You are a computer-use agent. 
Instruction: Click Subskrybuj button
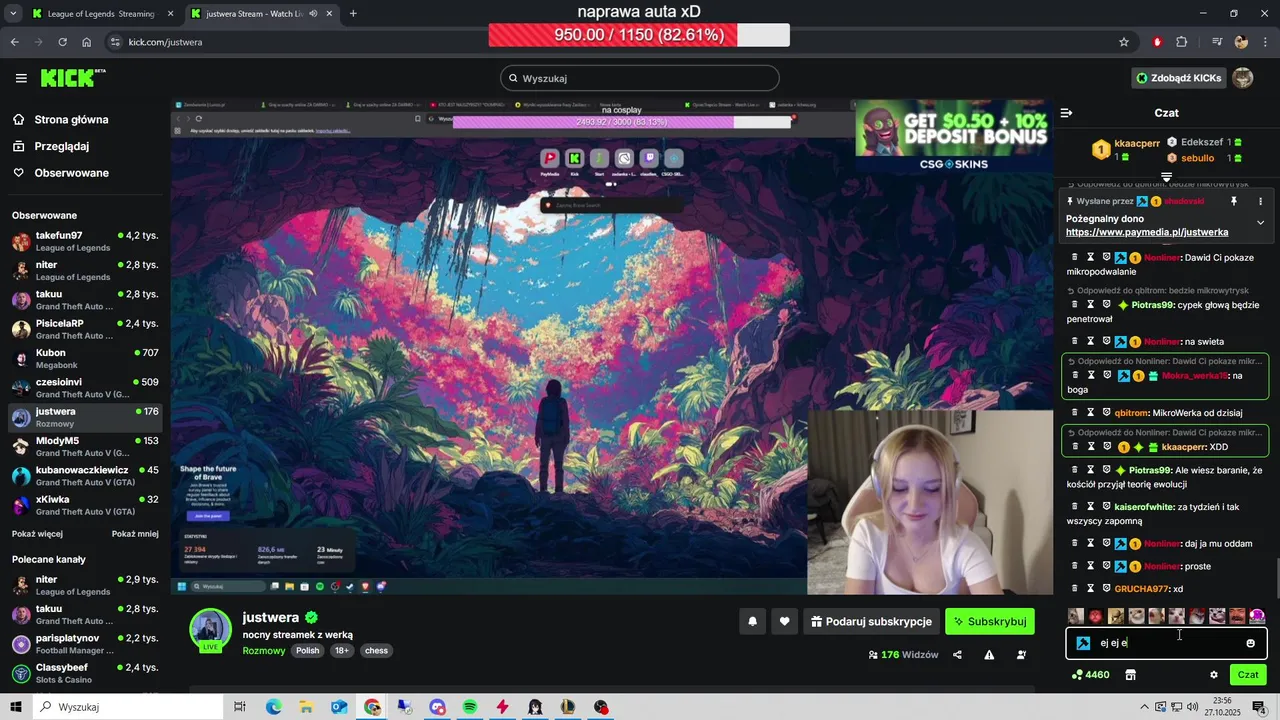coord(989,621)
